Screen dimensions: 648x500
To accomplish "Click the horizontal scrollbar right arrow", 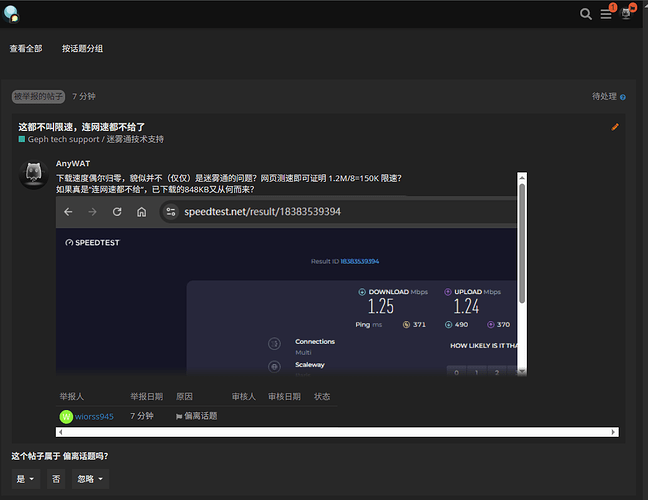I will 613,432.
